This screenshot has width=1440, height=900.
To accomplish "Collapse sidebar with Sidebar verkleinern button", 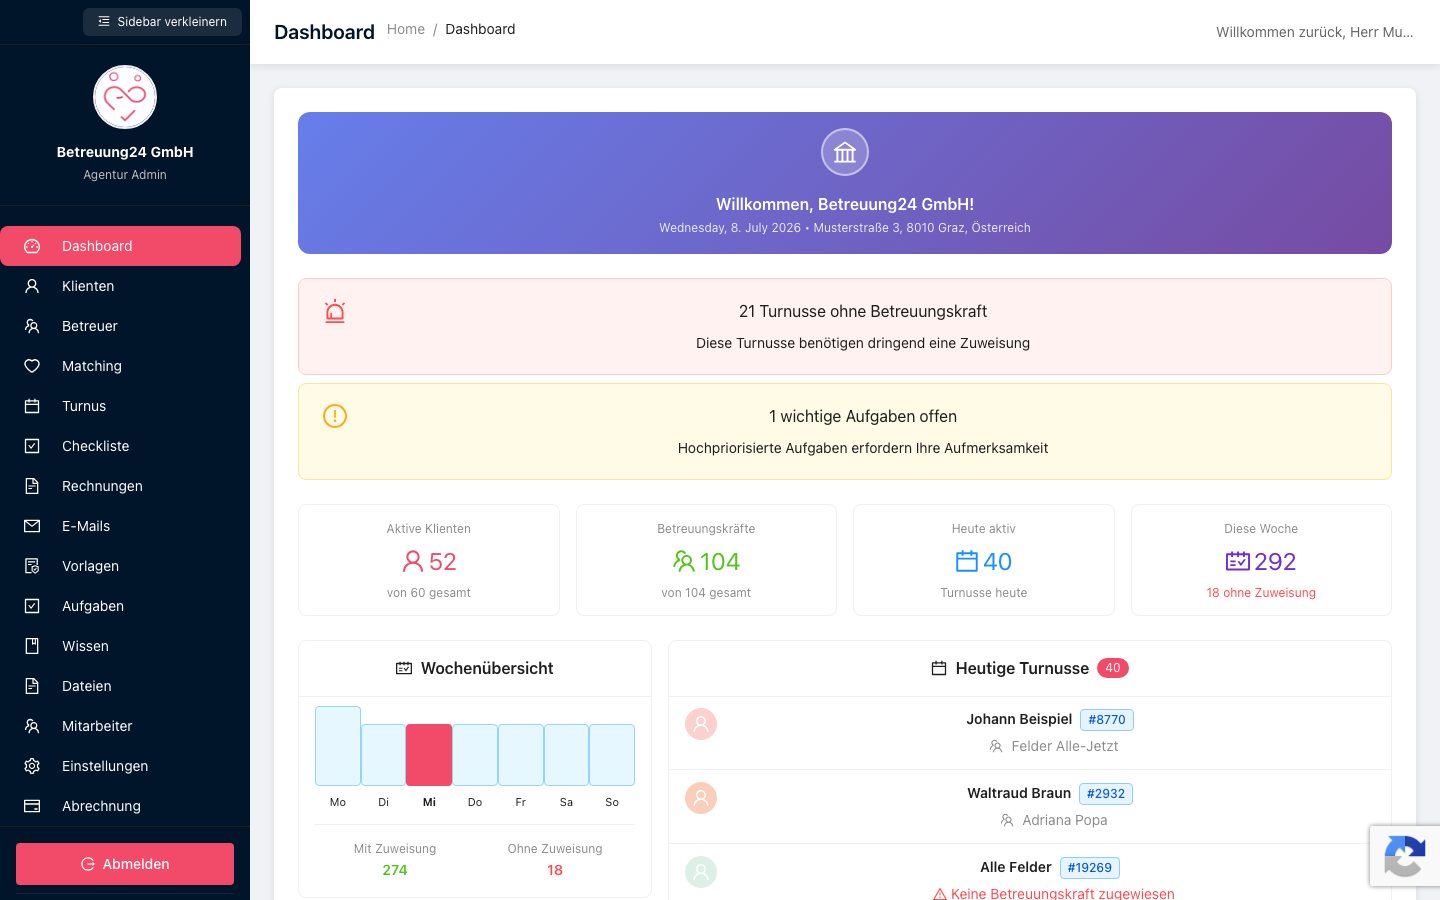I will (x=162, y=22).
